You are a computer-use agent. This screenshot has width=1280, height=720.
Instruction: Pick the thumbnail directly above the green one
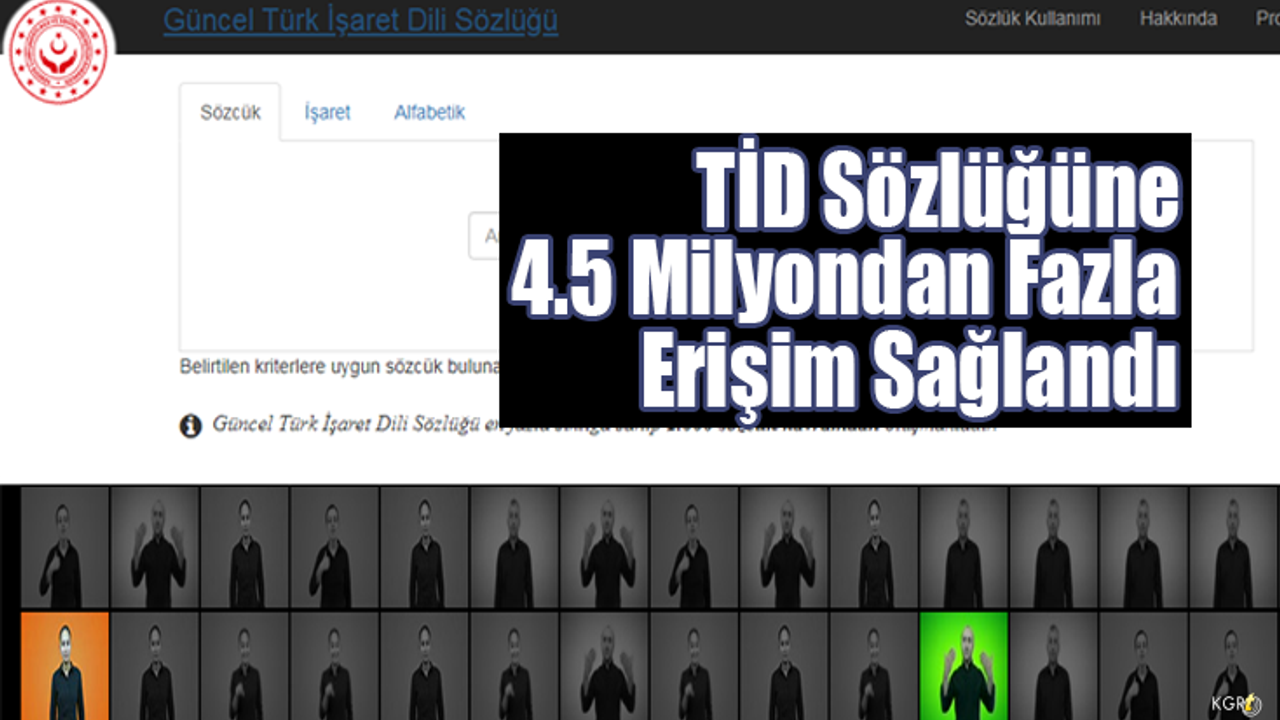(964, 547)
